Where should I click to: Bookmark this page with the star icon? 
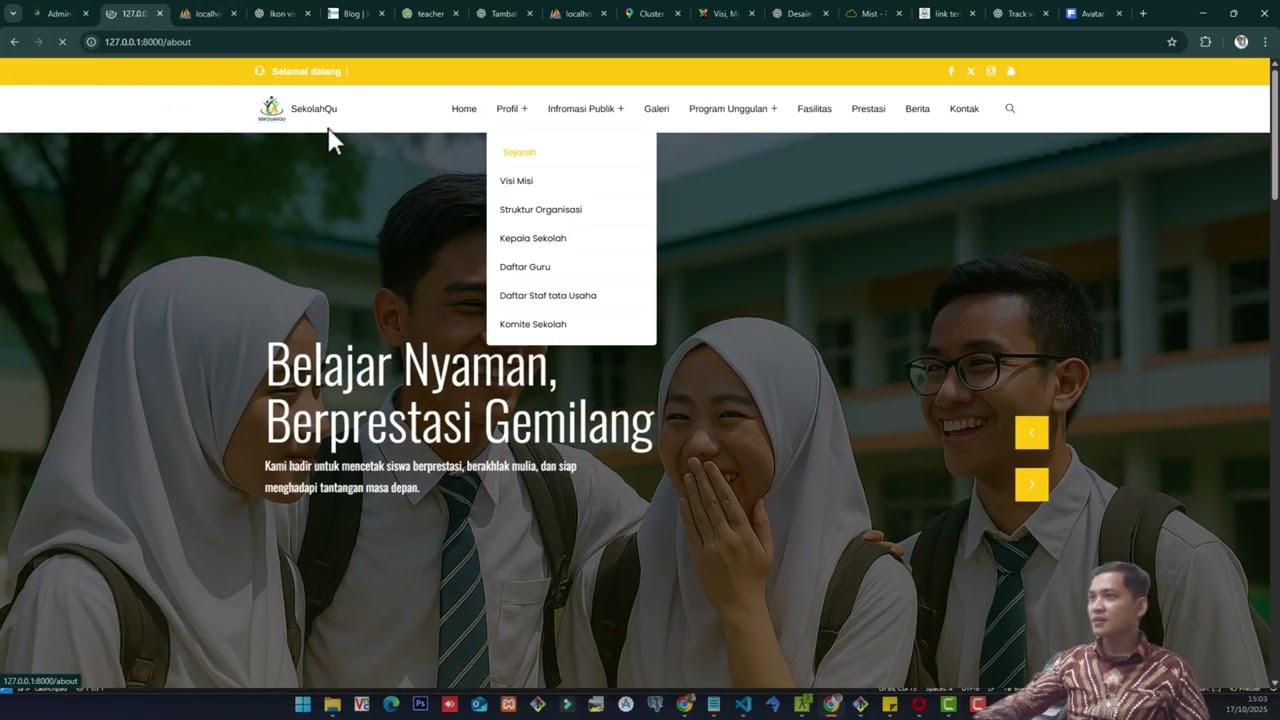point(1172,42)
